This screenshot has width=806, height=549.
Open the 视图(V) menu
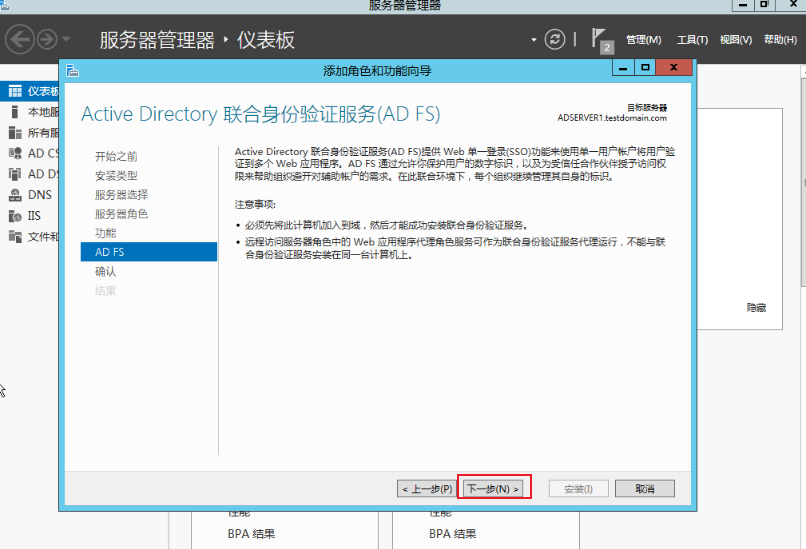[736, 40]
